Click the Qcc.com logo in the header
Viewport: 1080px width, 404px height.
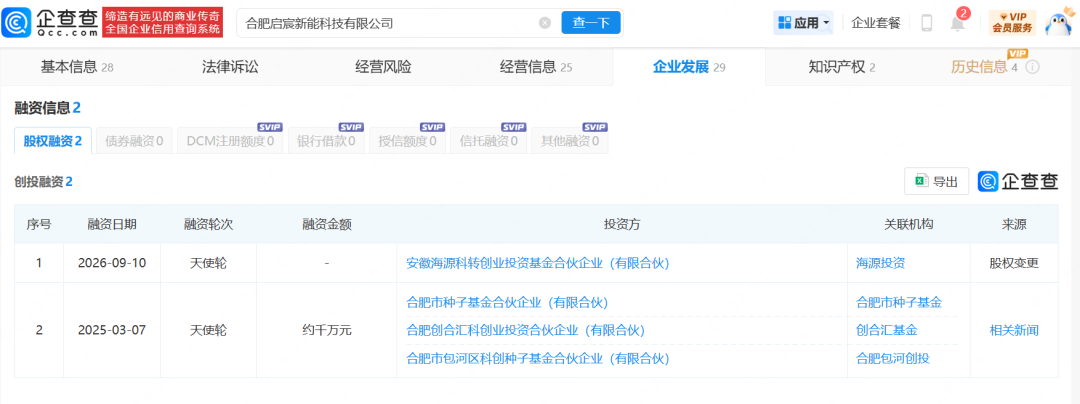click(x=50, y=23)
